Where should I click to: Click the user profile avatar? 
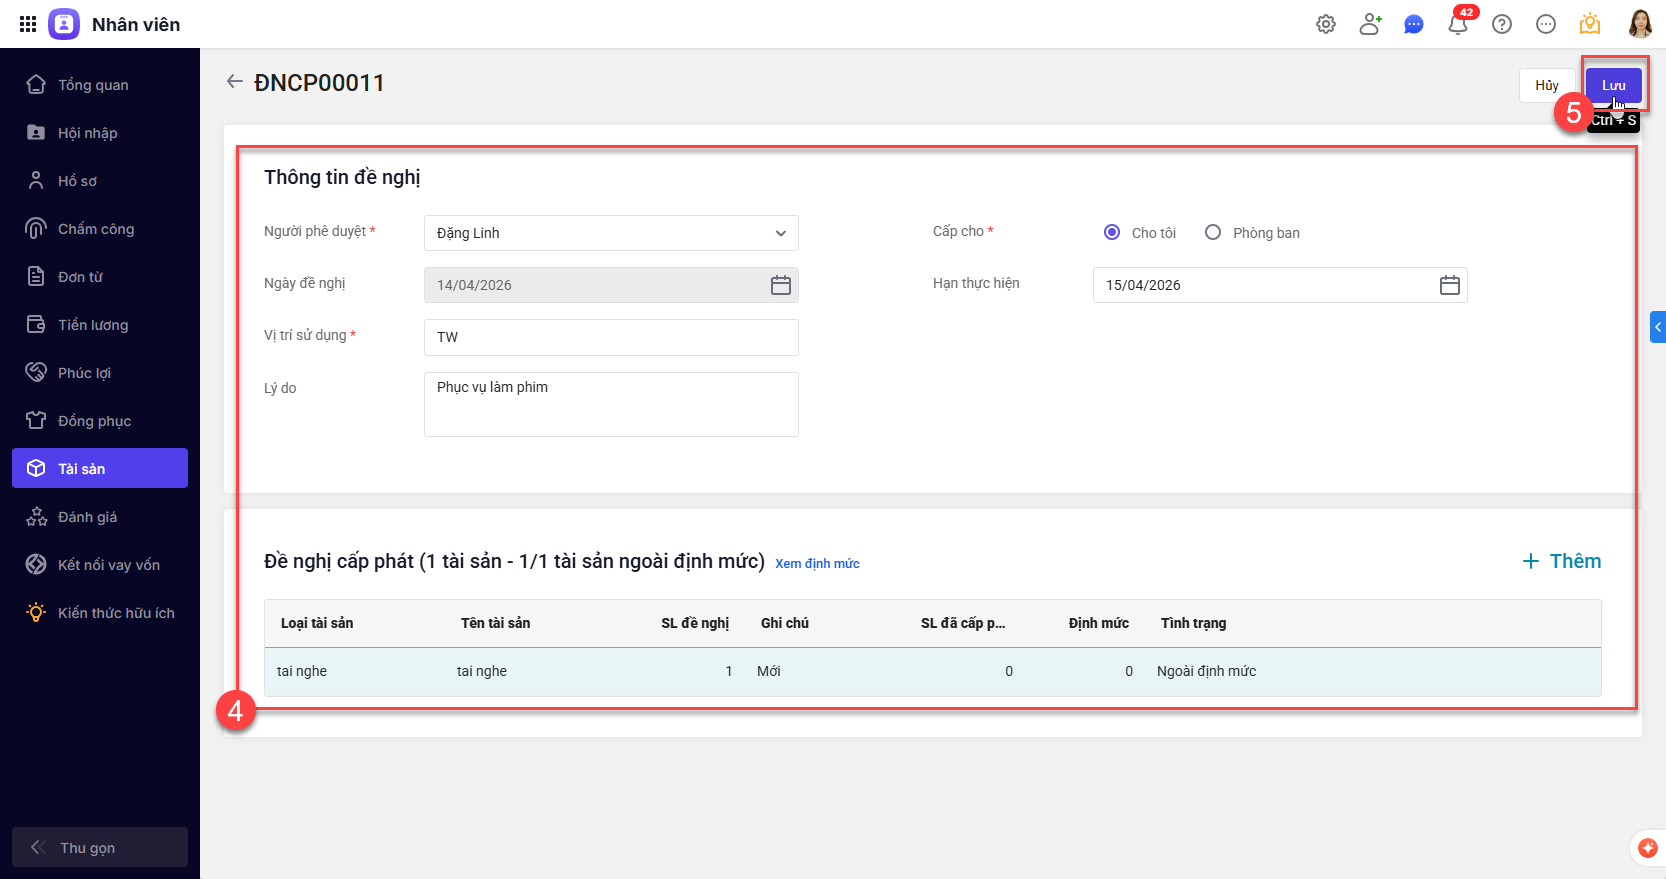tap(1640, 24)
